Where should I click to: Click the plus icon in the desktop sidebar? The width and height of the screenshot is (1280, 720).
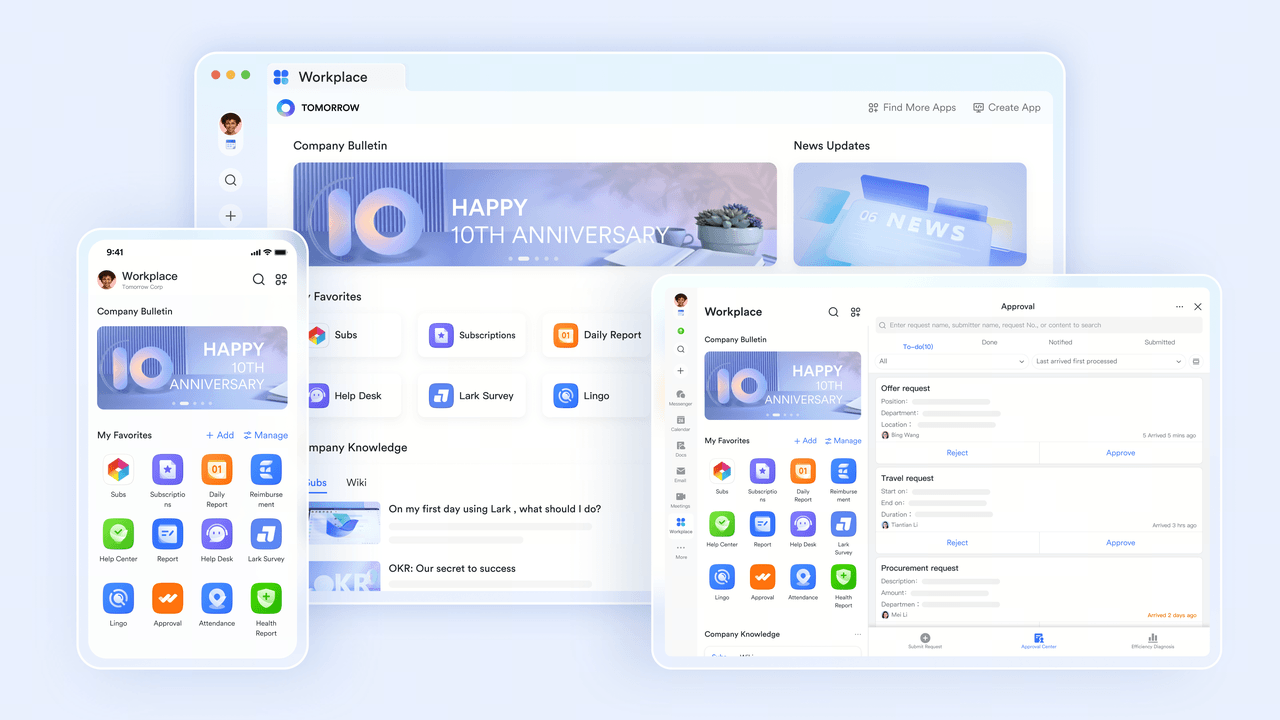(231, 216)
